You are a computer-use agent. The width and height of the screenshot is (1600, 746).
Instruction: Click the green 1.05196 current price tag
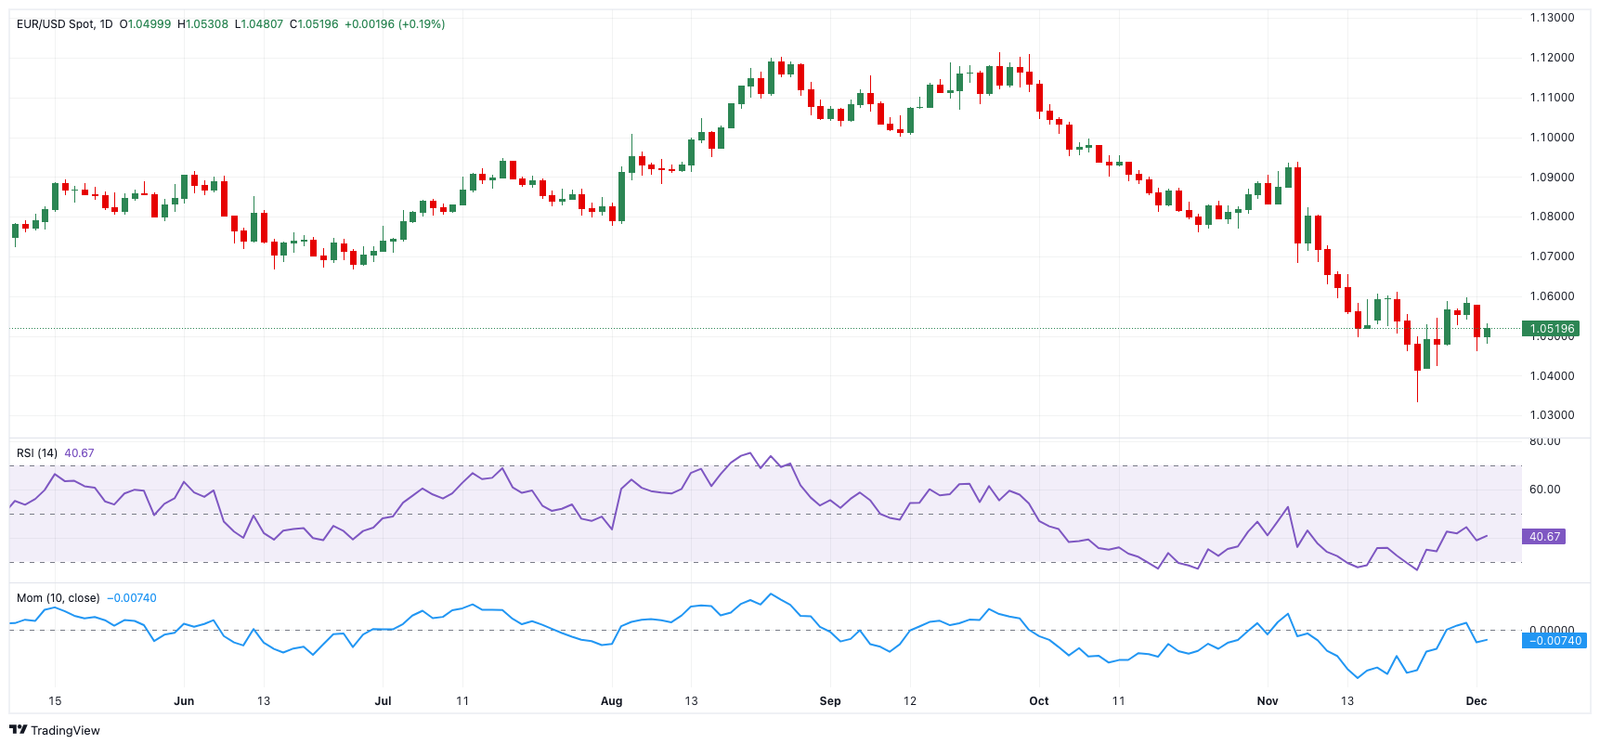(1551, 329)
